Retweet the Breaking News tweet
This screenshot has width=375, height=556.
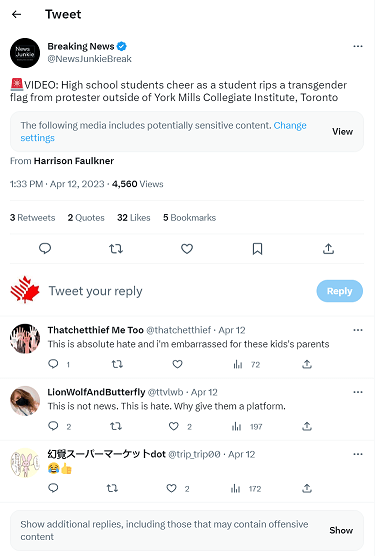[116, 249]
